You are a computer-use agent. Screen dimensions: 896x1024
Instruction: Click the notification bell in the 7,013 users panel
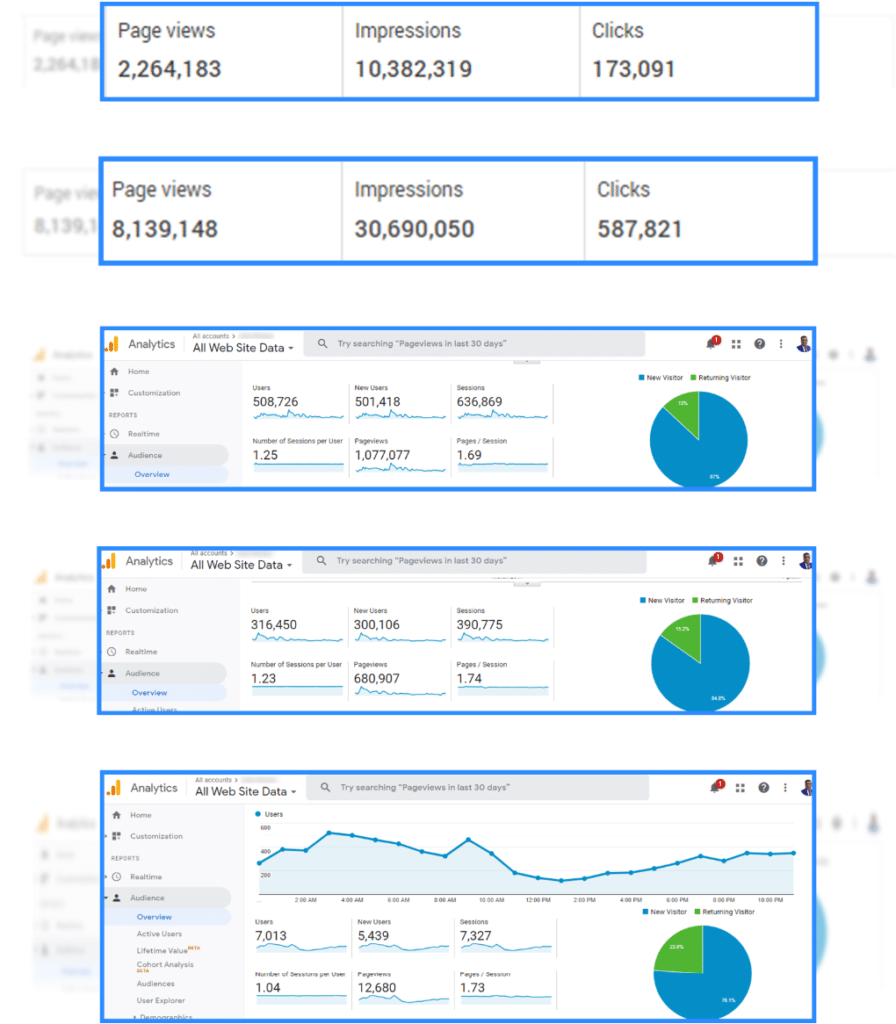716,787
